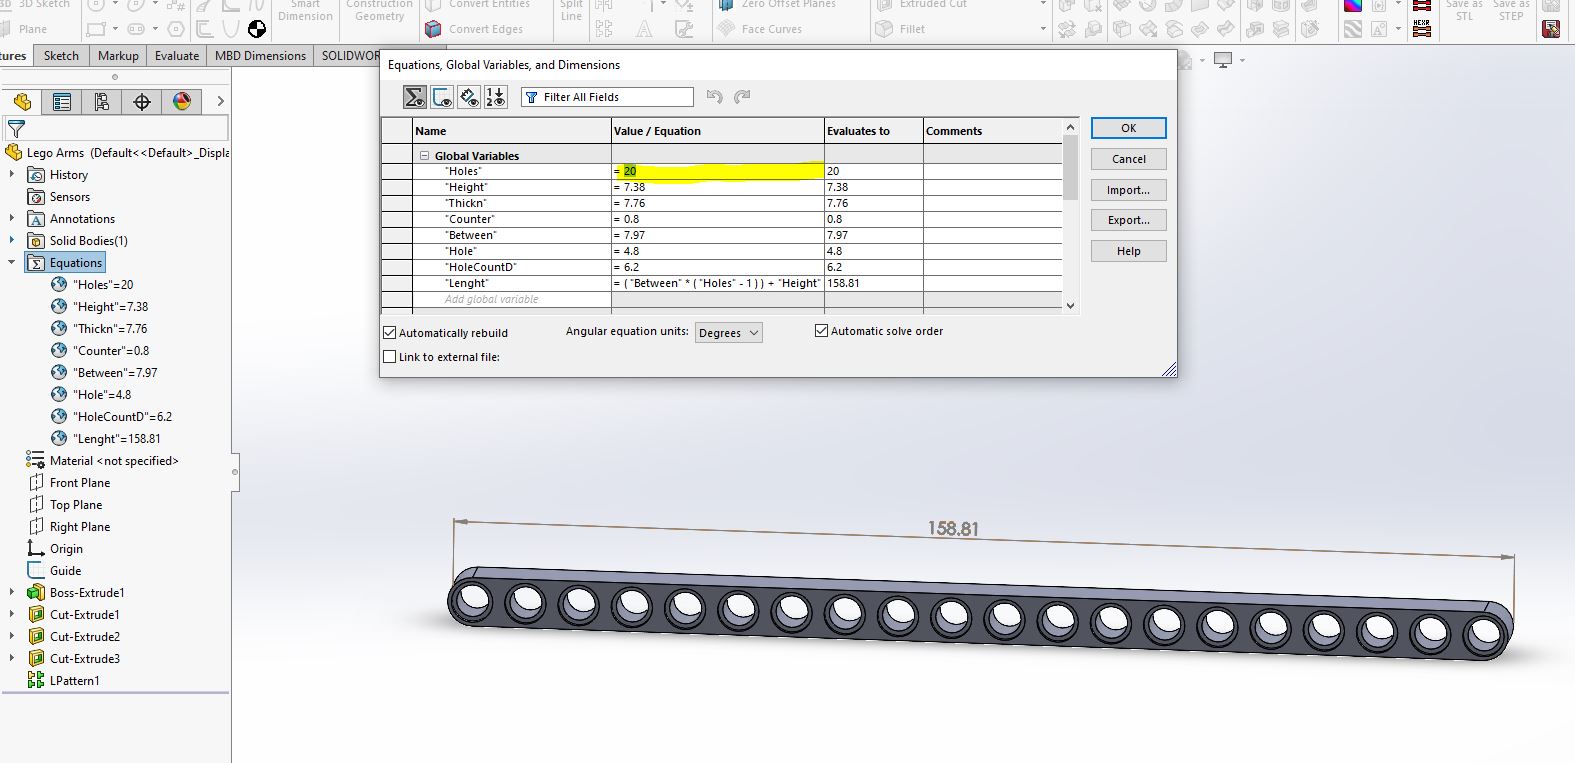Expand the Solid Bodies(1) node
The height and width of the screenshot is (763, 1575).
tap(12, 241)
